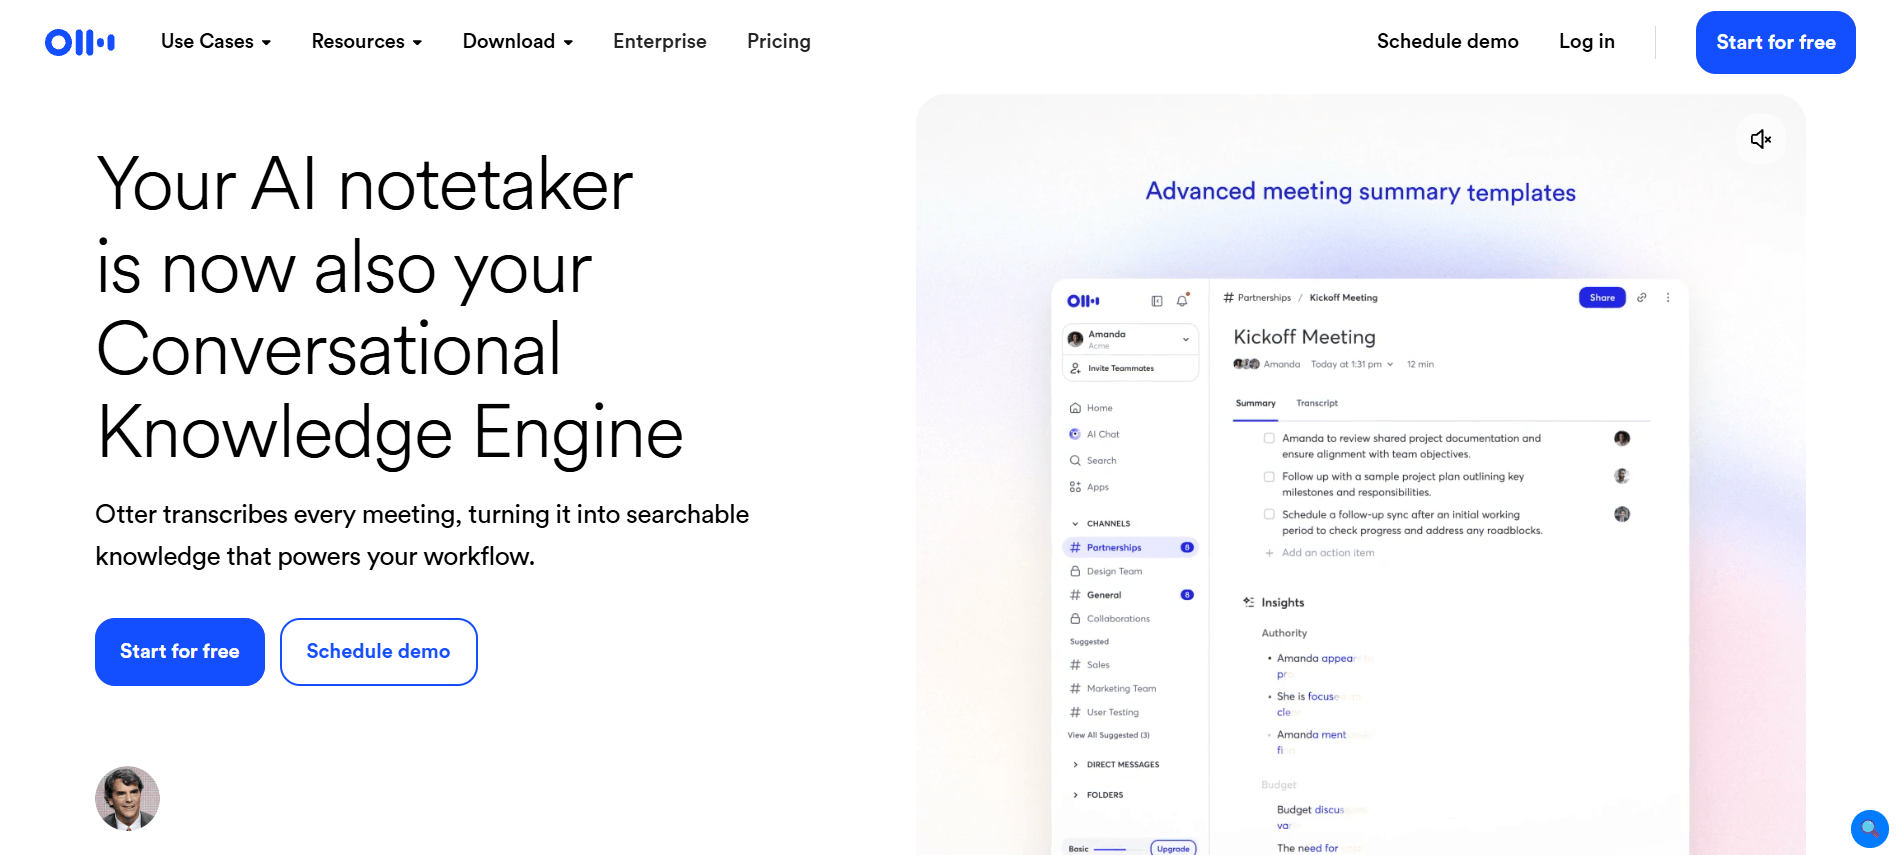Click 'Invite Teammates' text
1897x855 pixels.
pyautogui.click(x=1121, y=368)
